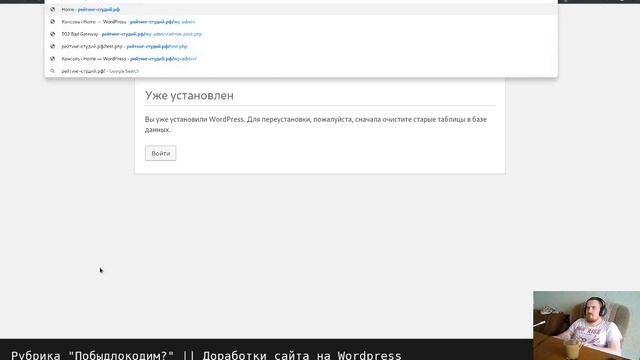Viewport: 640px width, 360px height.
Task: Click the 'Вы уже установили WordPress' paragraph
Action: coord(316,124)
